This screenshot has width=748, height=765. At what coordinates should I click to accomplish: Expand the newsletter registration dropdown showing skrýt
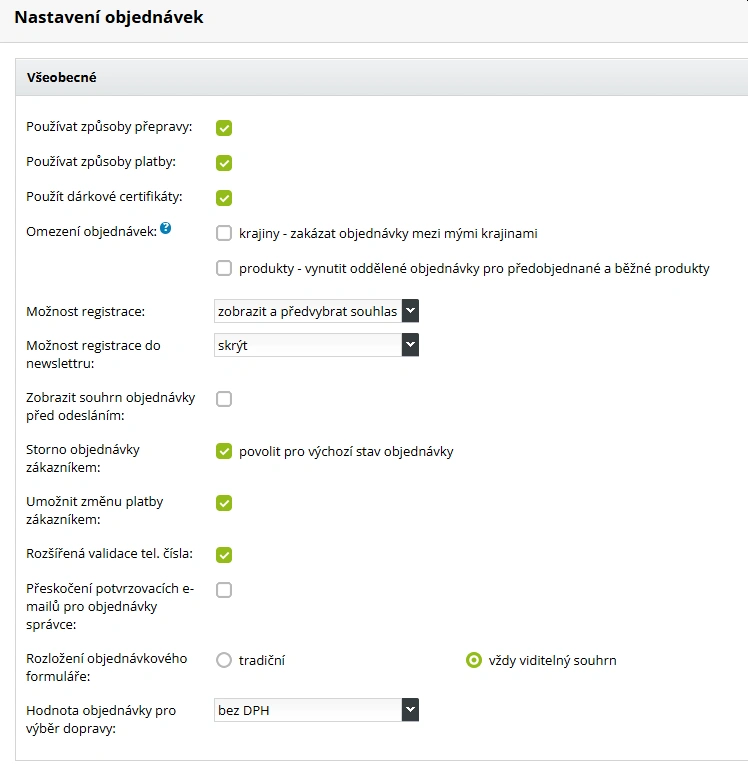pos(316,345)
